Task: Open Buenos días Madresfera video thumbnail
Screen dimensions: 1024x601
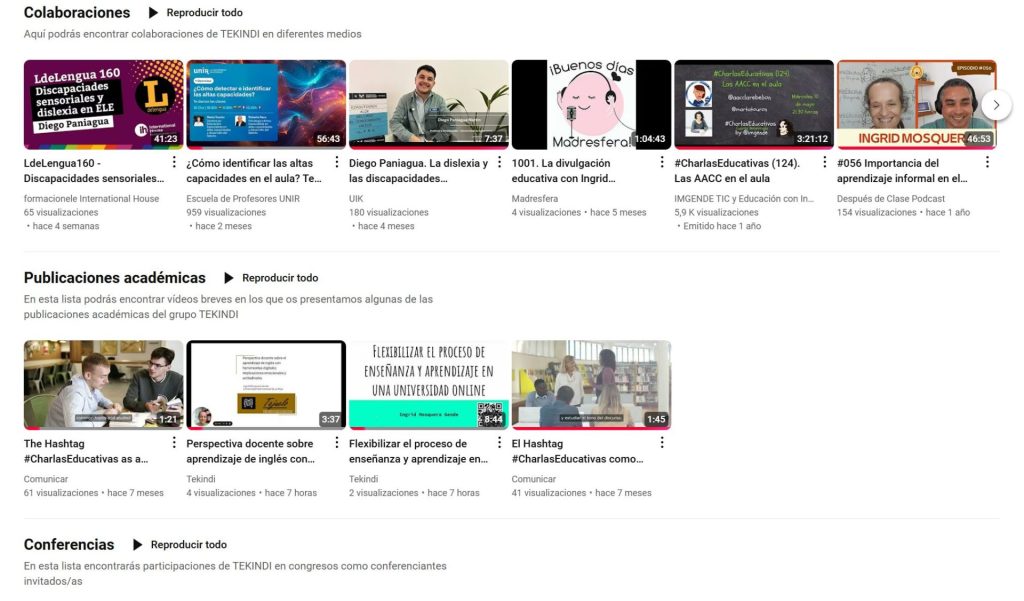Action: tap(590, 104)
